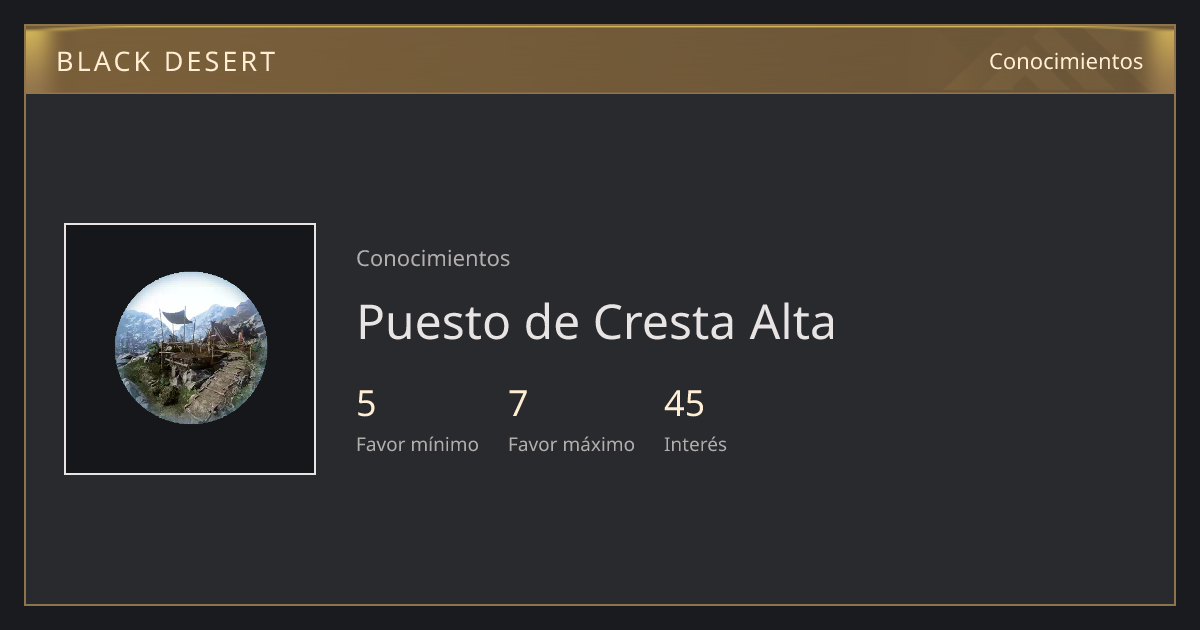Screen dimensions: 1200x630
Task: Click the circular Puesto de Cresta Alta image
Action: click(x=190, y=348)
